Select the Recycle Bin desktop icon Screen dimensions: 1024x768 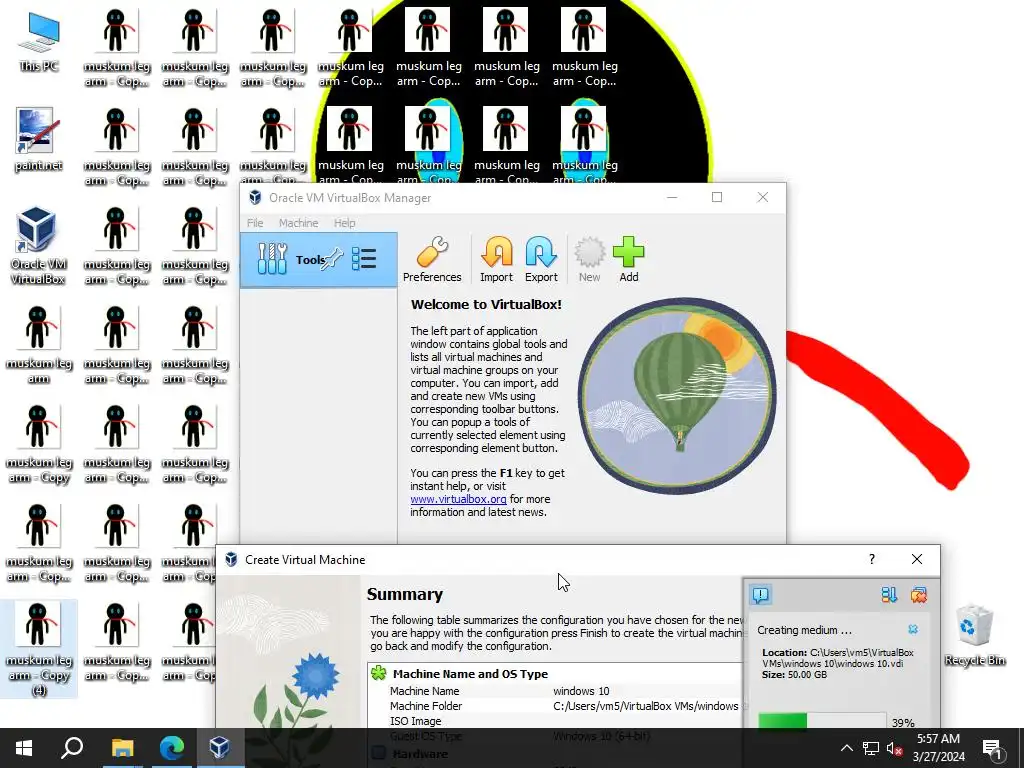point(974,635)
